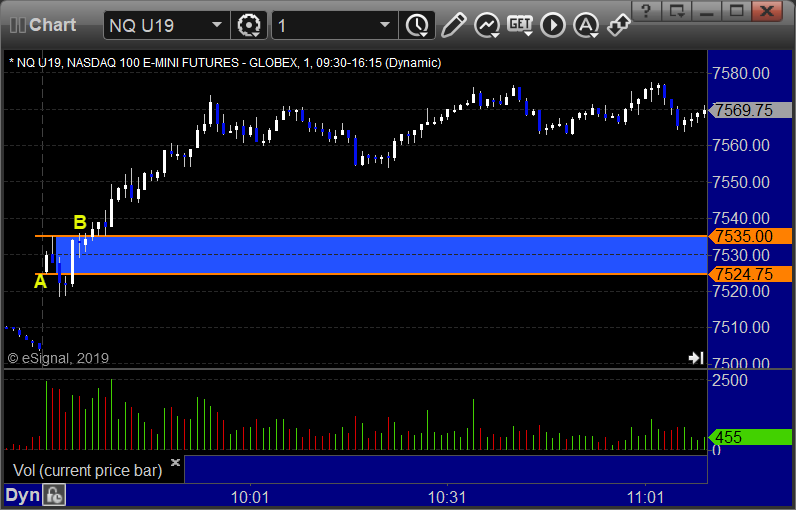This screenshot has height=510, width=796.
Task: Maximize the chart window
Action: click(737, 11)
